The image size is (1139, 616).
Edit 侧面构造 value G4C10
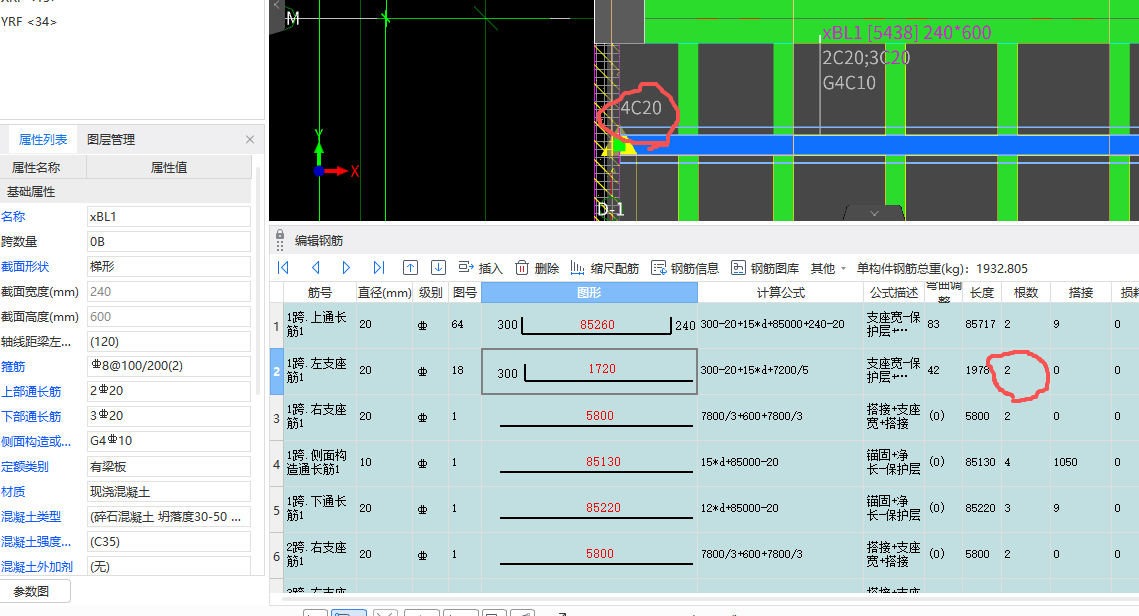169,441
